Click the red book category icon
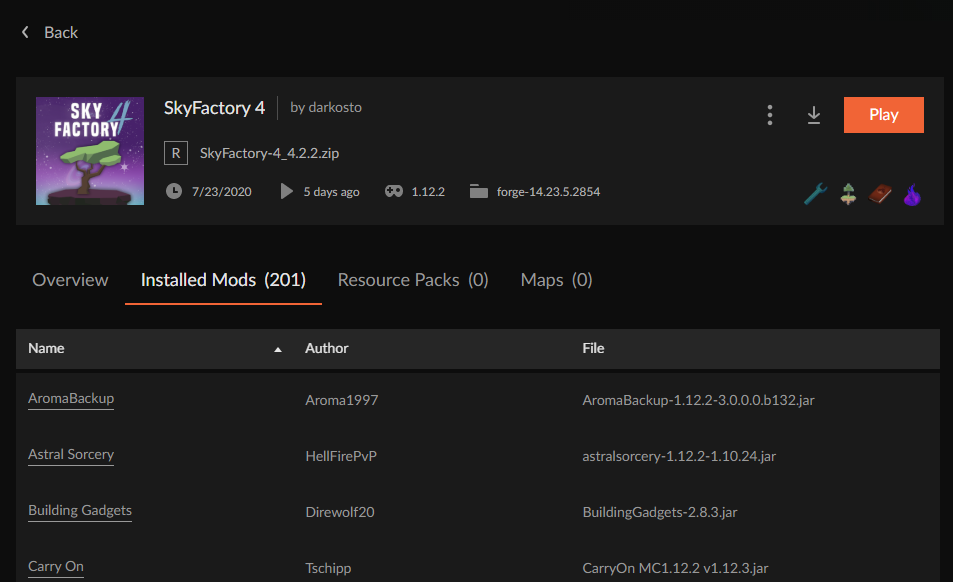 [880, 194]
